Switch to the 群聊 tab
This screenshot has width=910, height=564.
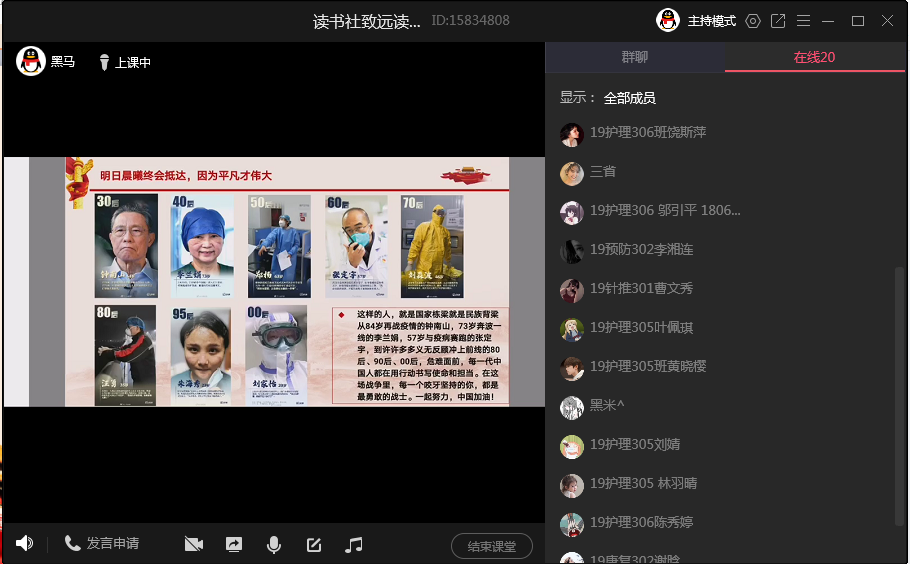[x=635, y=58]
